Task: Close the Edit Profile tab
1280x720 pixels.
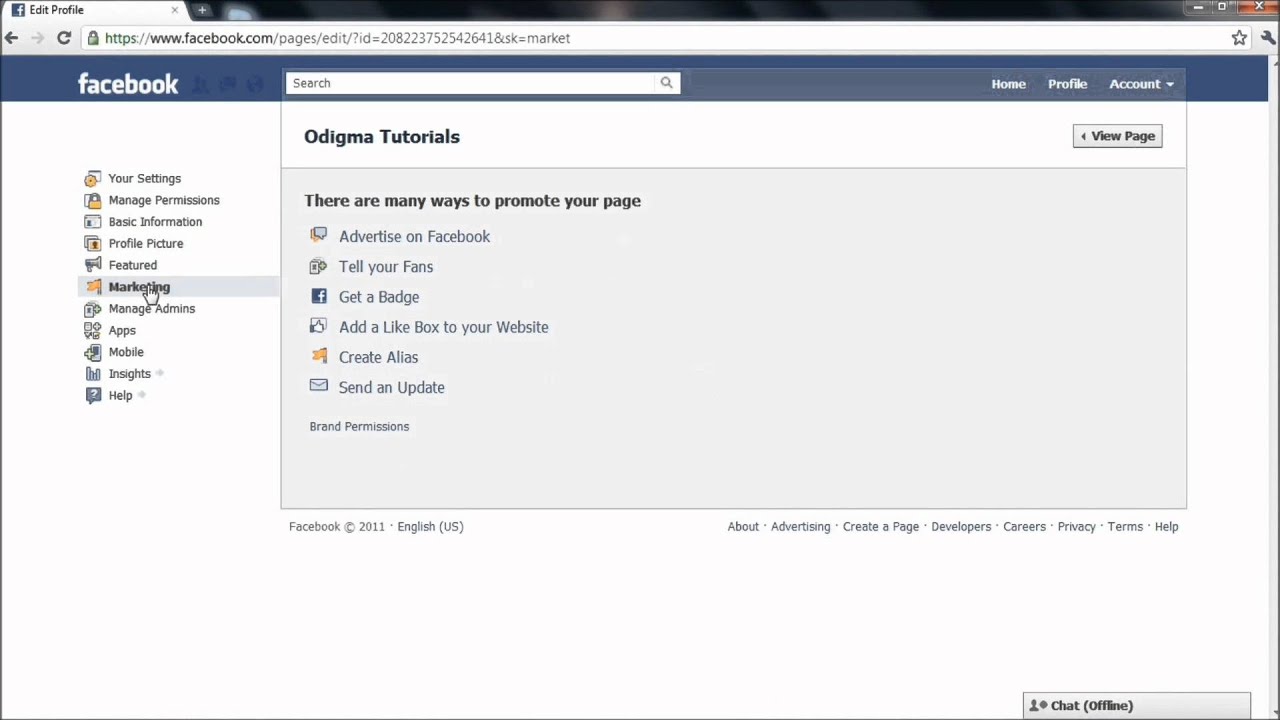Action: (x=175, y=10)
